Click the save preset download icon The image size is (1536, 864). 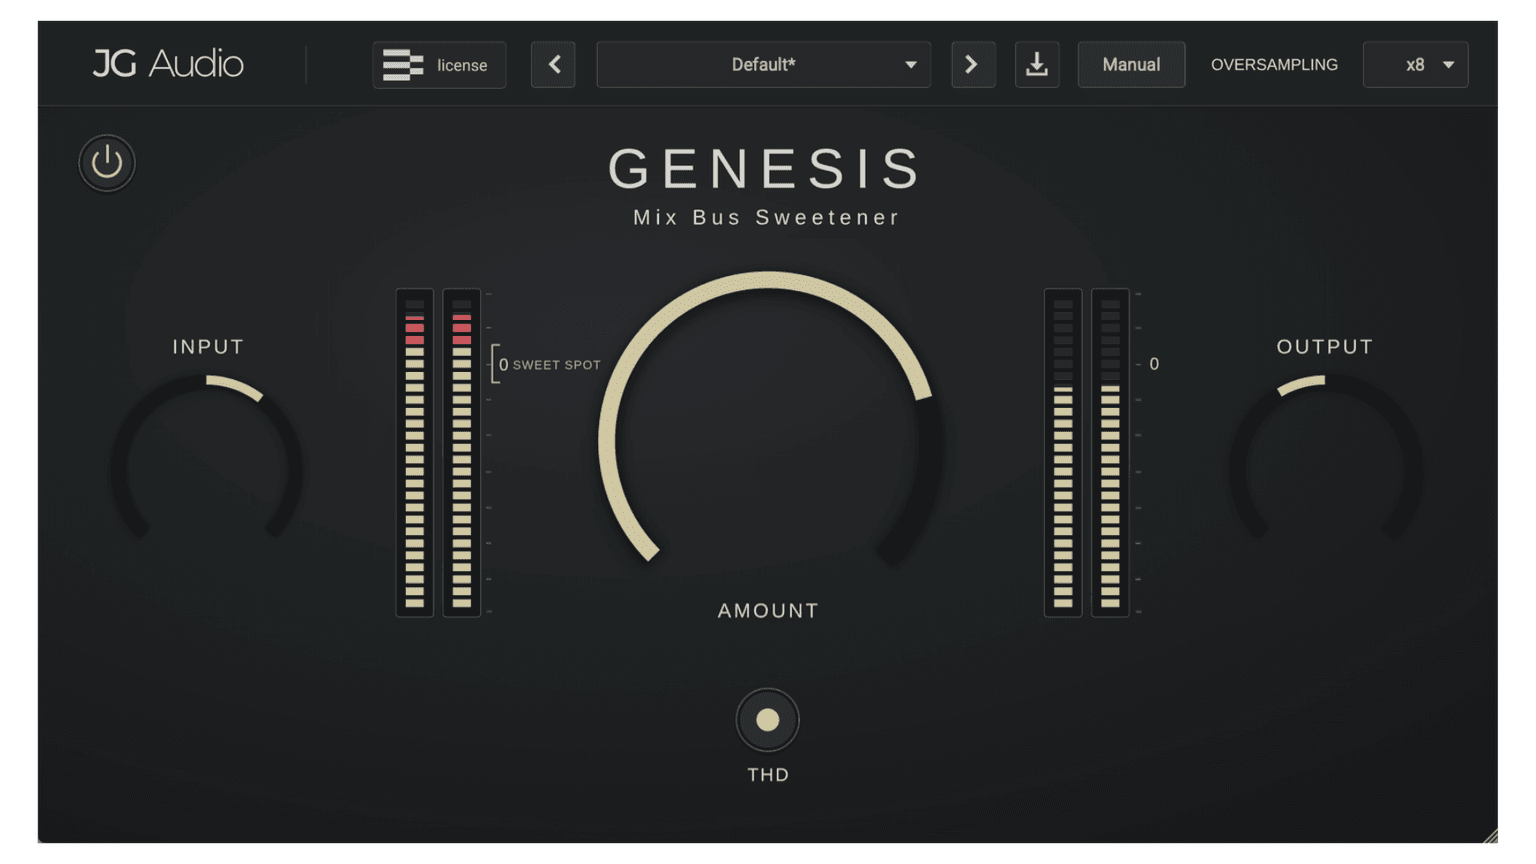1037,65
